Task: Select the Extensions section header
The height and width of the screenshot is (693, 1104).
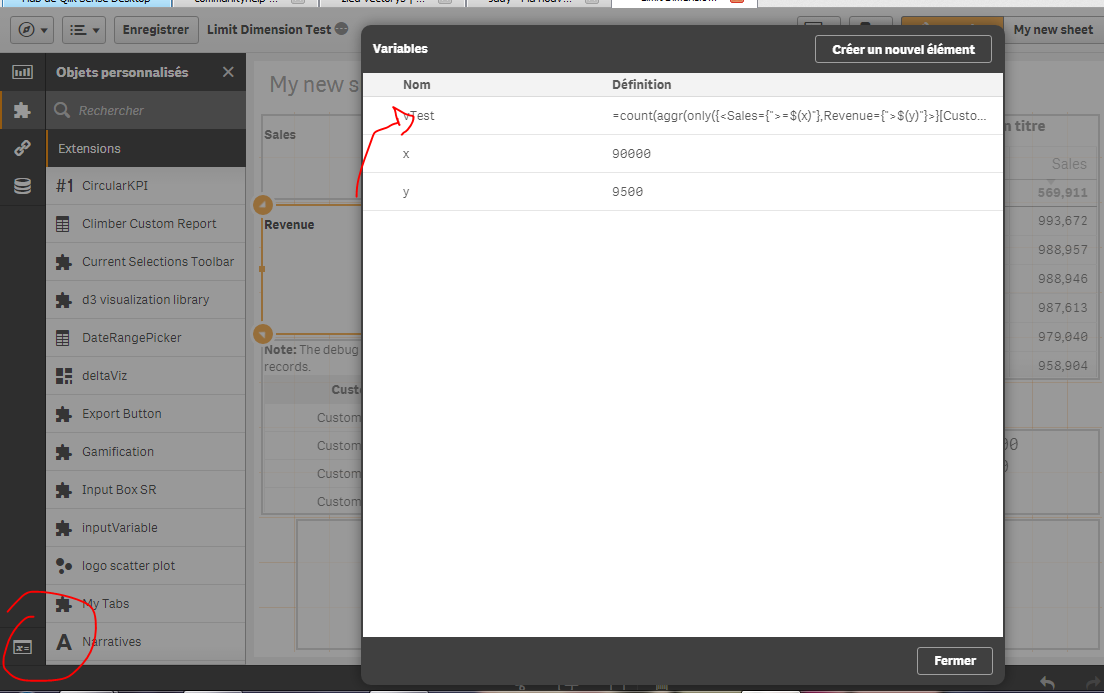Action: 146,149
